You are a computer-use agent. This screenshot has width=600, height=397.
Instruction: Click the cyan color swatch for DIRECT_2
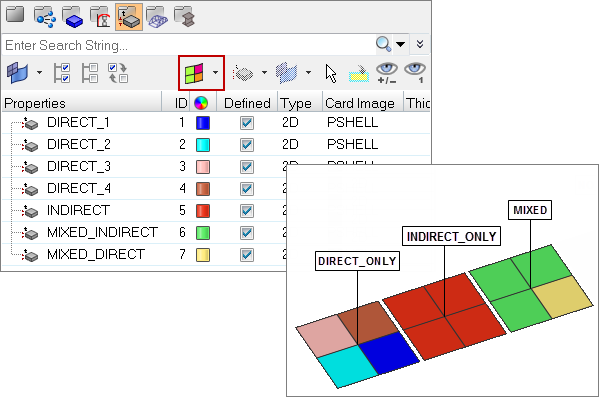pos(203,145)
